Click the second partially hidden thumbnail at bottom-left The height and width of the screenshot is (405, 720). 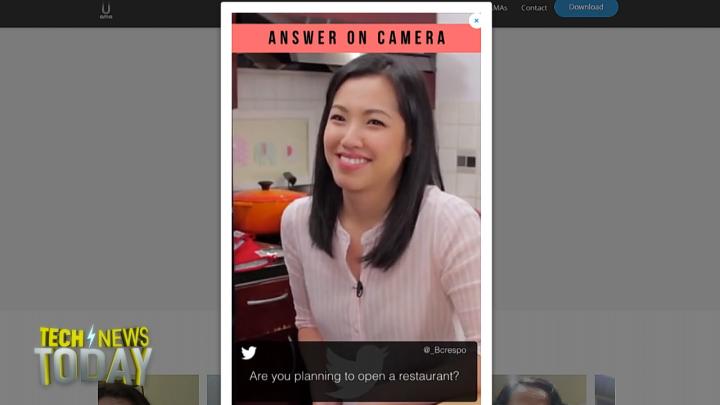(213, 390)
